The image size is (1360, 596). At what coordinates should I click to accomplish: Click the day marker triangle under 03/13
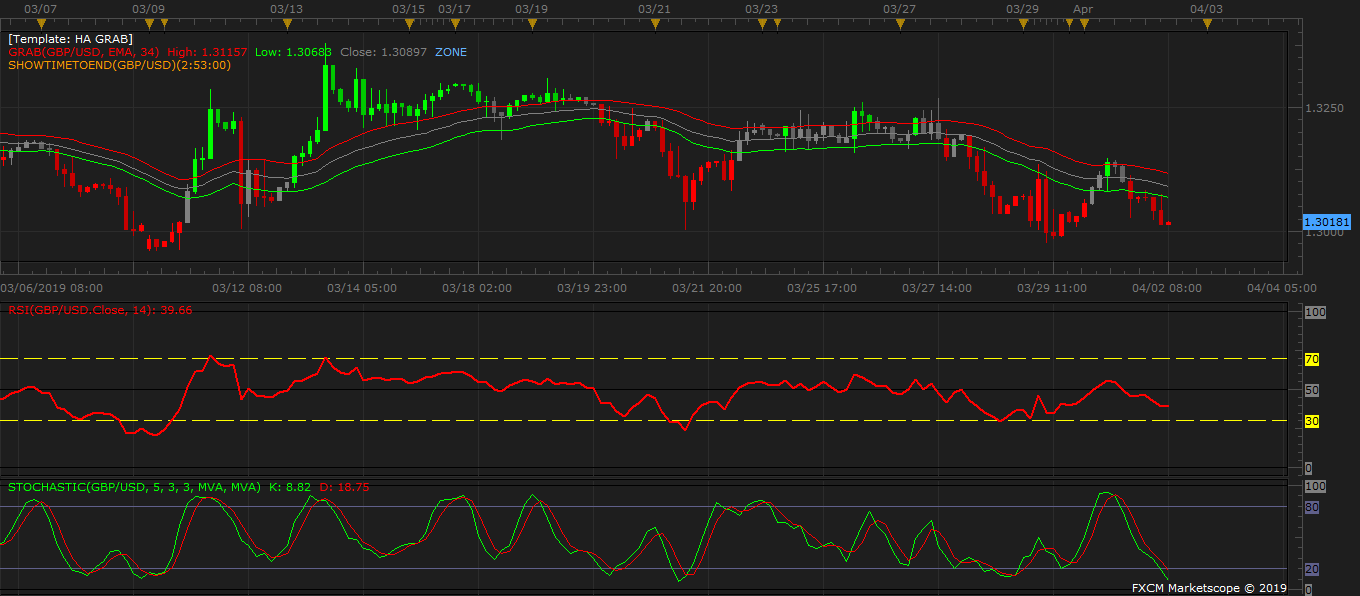click(x=287, y=23)
